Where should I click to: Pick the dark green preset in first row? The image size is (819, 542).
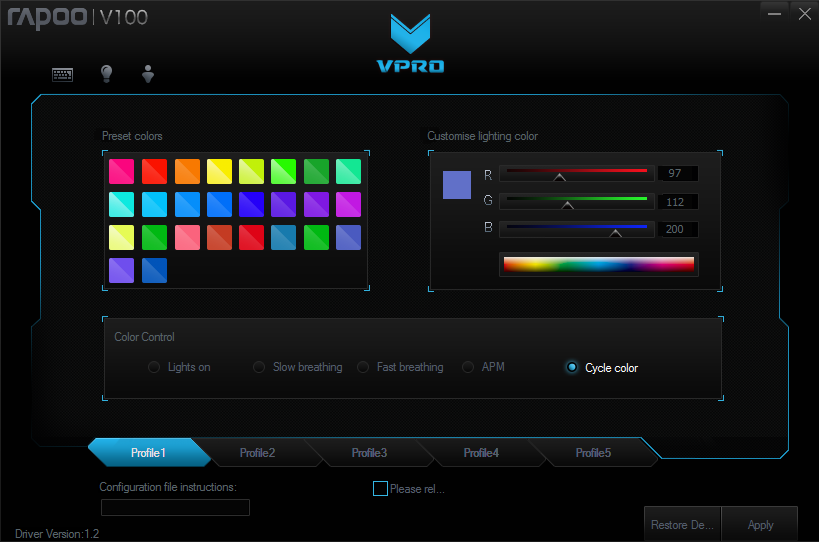[317, 172]
